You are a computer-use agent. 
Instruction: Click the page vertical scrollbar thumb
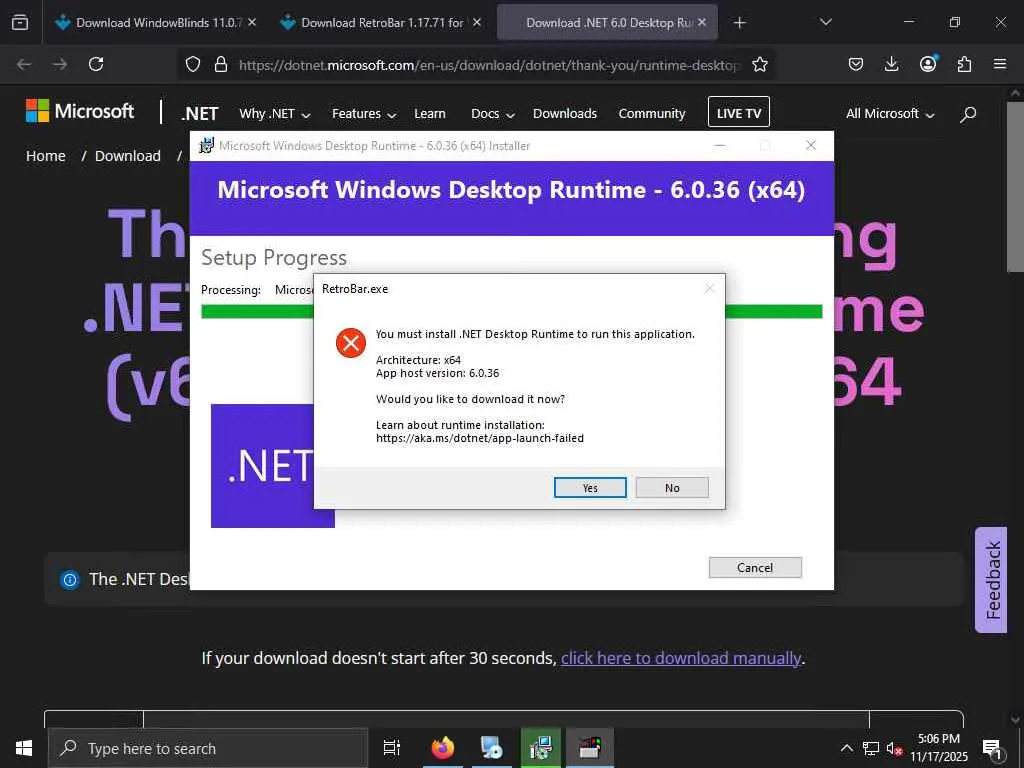click(1016, 186)
